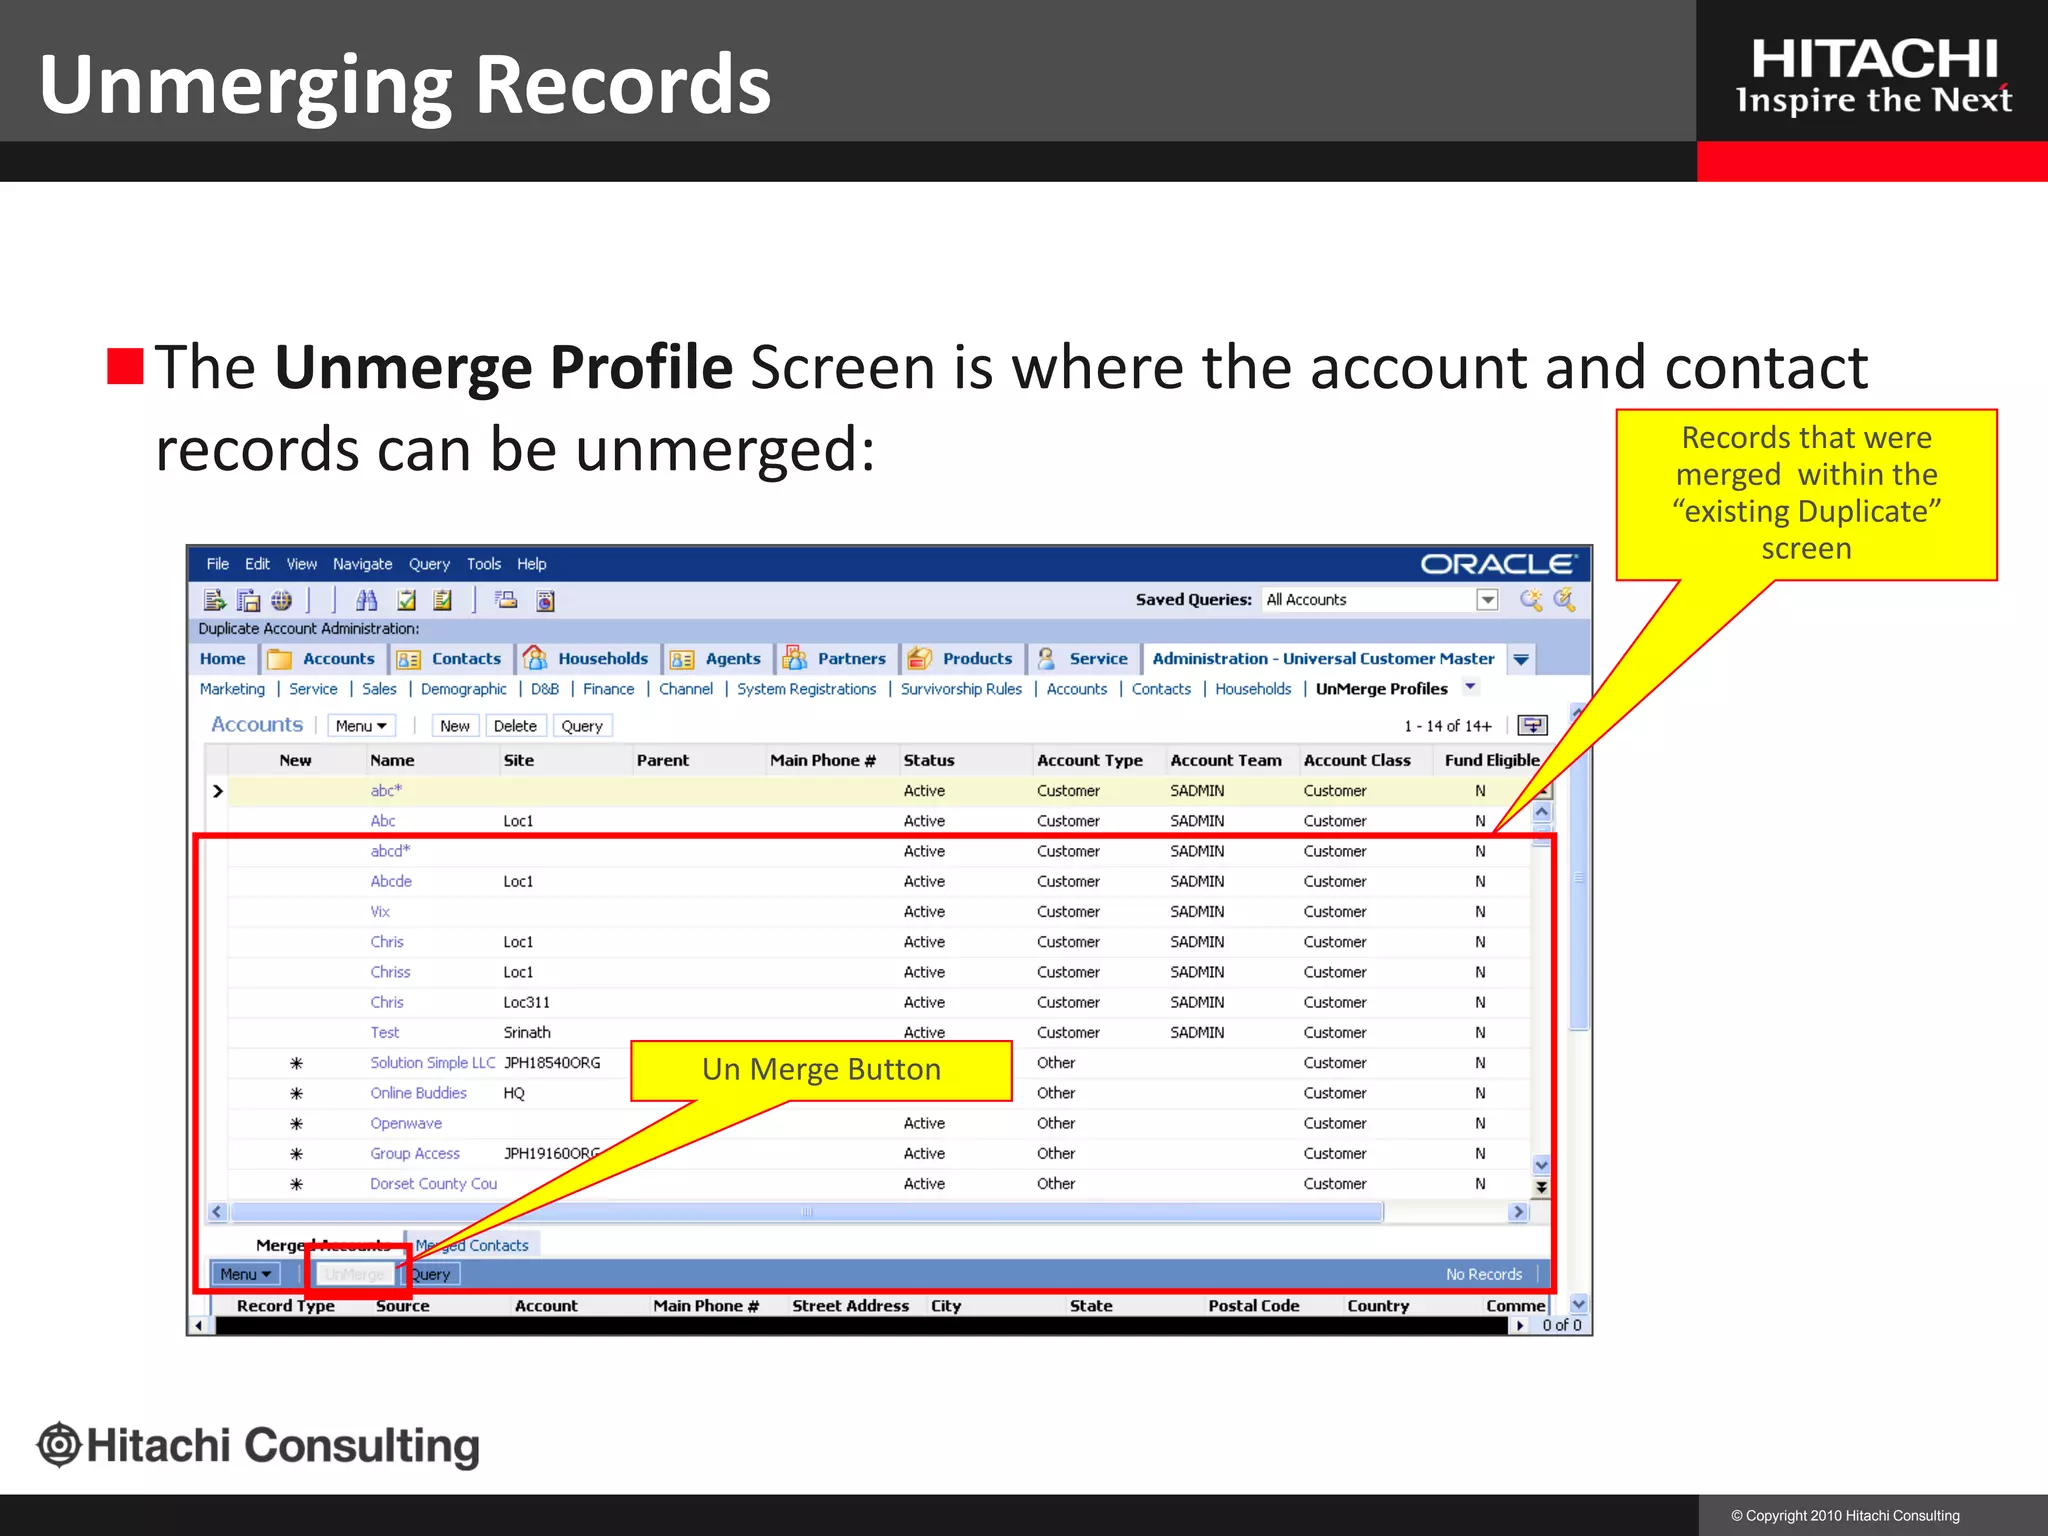Open the Online Buddies account link
The image size is (2048, 1536).
[419, 1093]
